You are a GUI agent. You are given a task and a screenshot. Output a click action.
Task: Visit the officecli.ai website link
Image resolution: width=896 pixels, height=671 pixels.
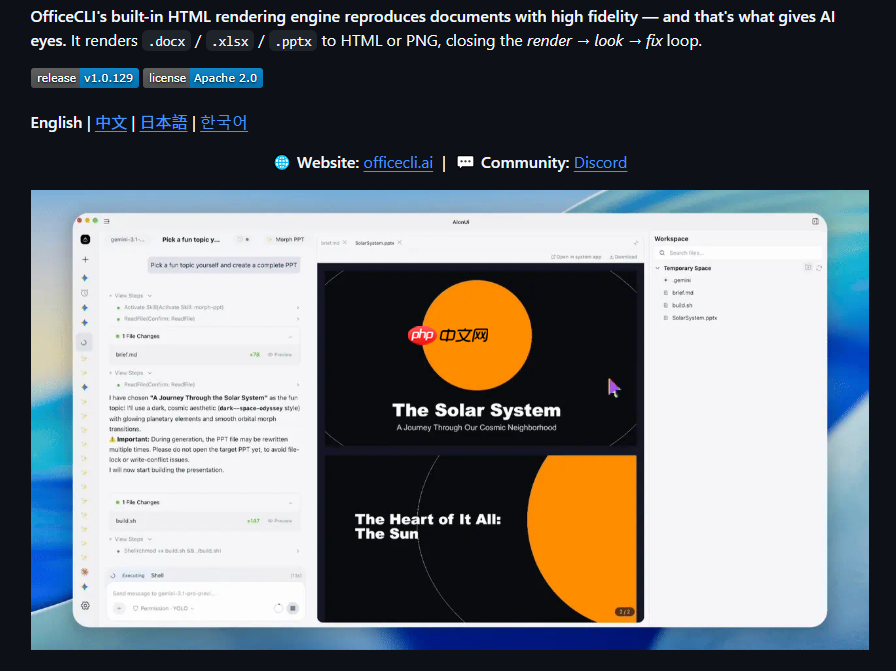tap(398, 163)
